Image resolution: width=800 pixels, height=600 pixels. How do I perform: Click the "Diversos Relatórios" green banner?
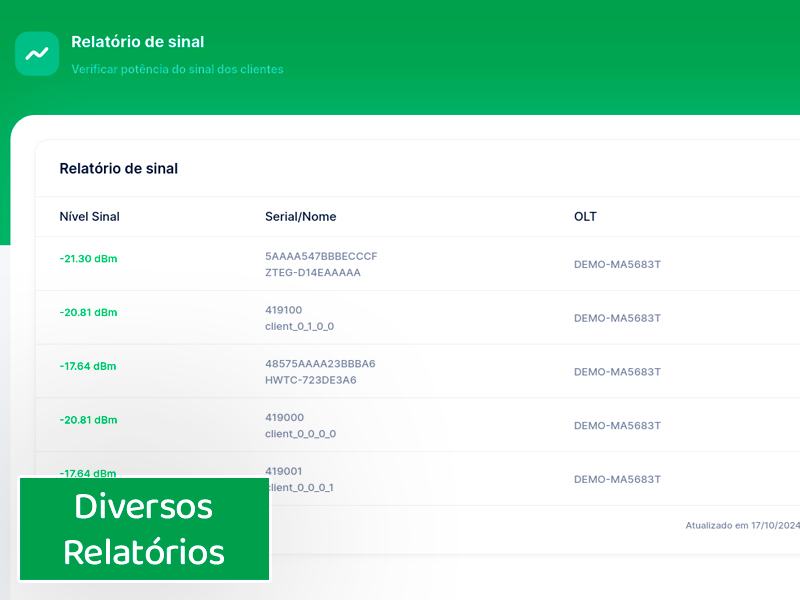[x=144, y=529]
